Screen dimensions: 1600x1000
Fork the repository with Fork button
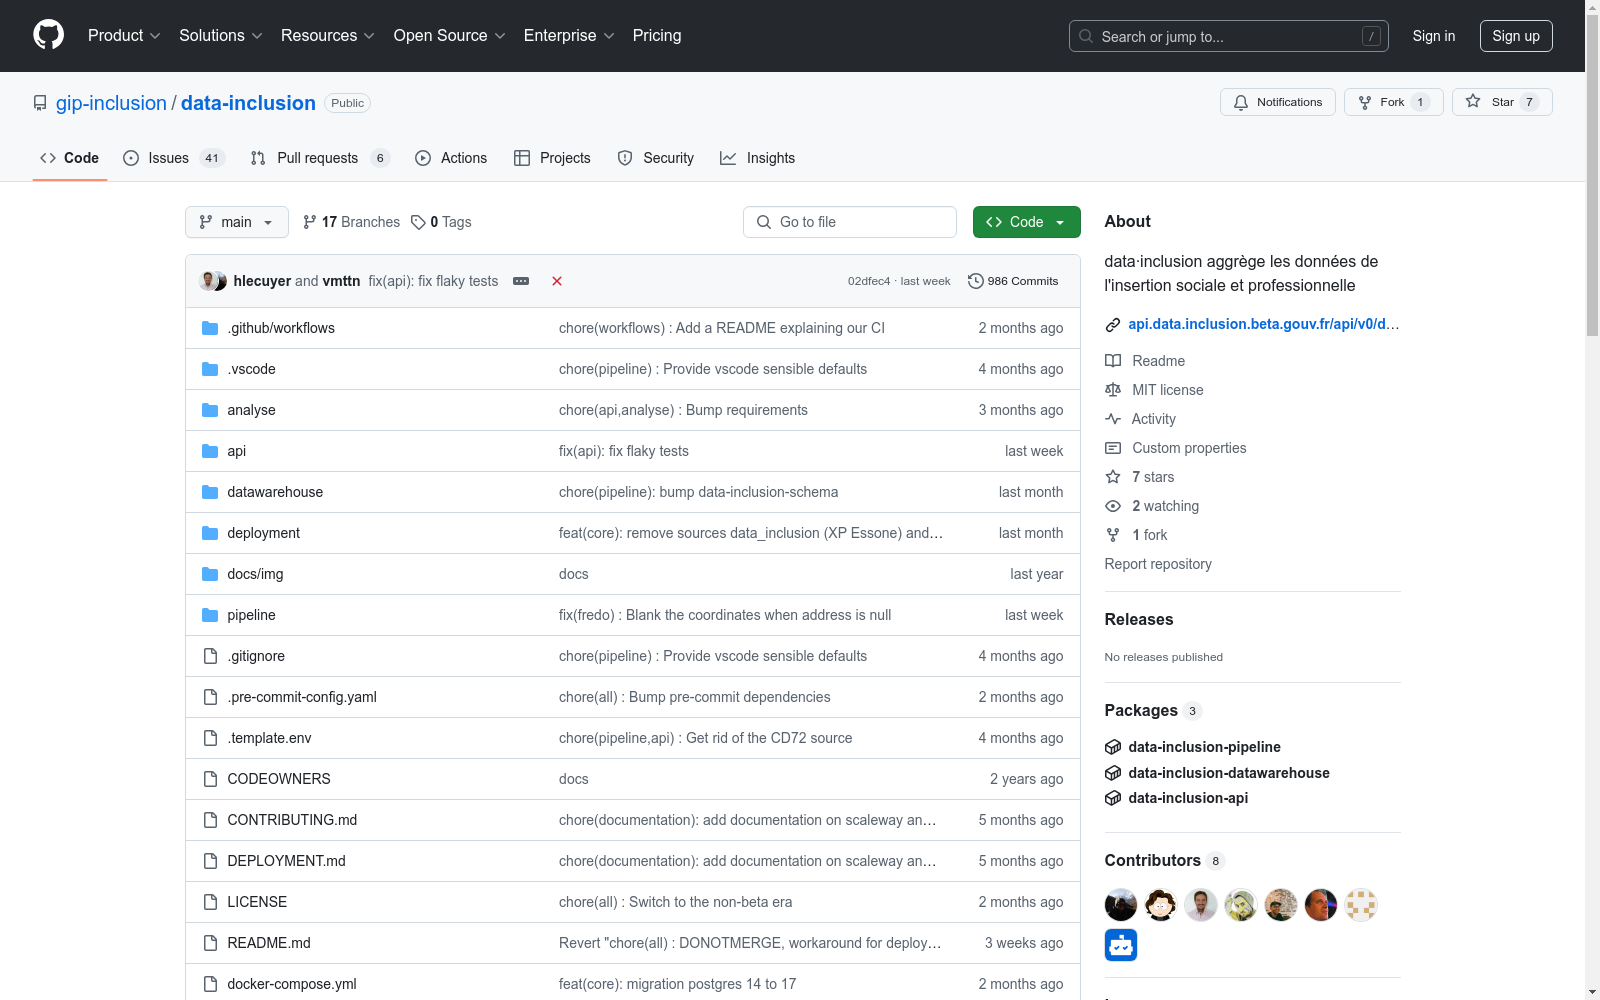click(x=1394, y=102)
